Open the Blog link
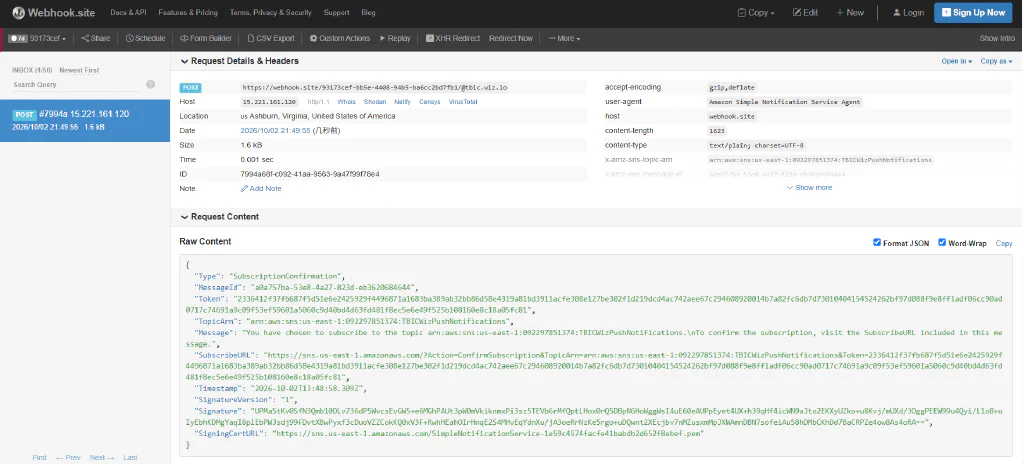The width and height of the screenshot is (1024, 464). [368, 12]
